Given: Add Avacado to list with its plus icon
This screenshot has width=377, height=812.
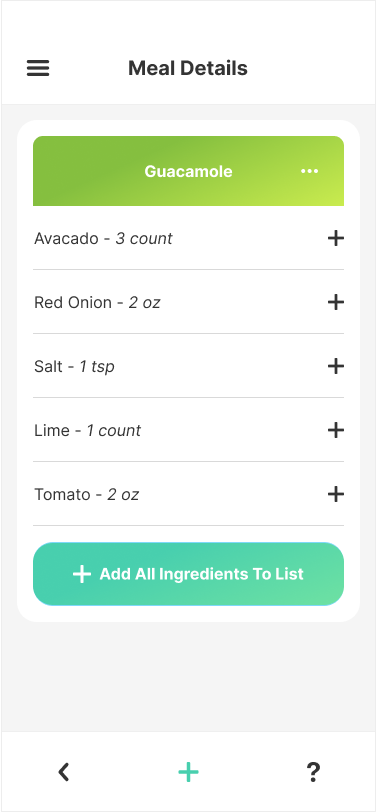Looking at the screenshot, I should [x=336, y=238].
